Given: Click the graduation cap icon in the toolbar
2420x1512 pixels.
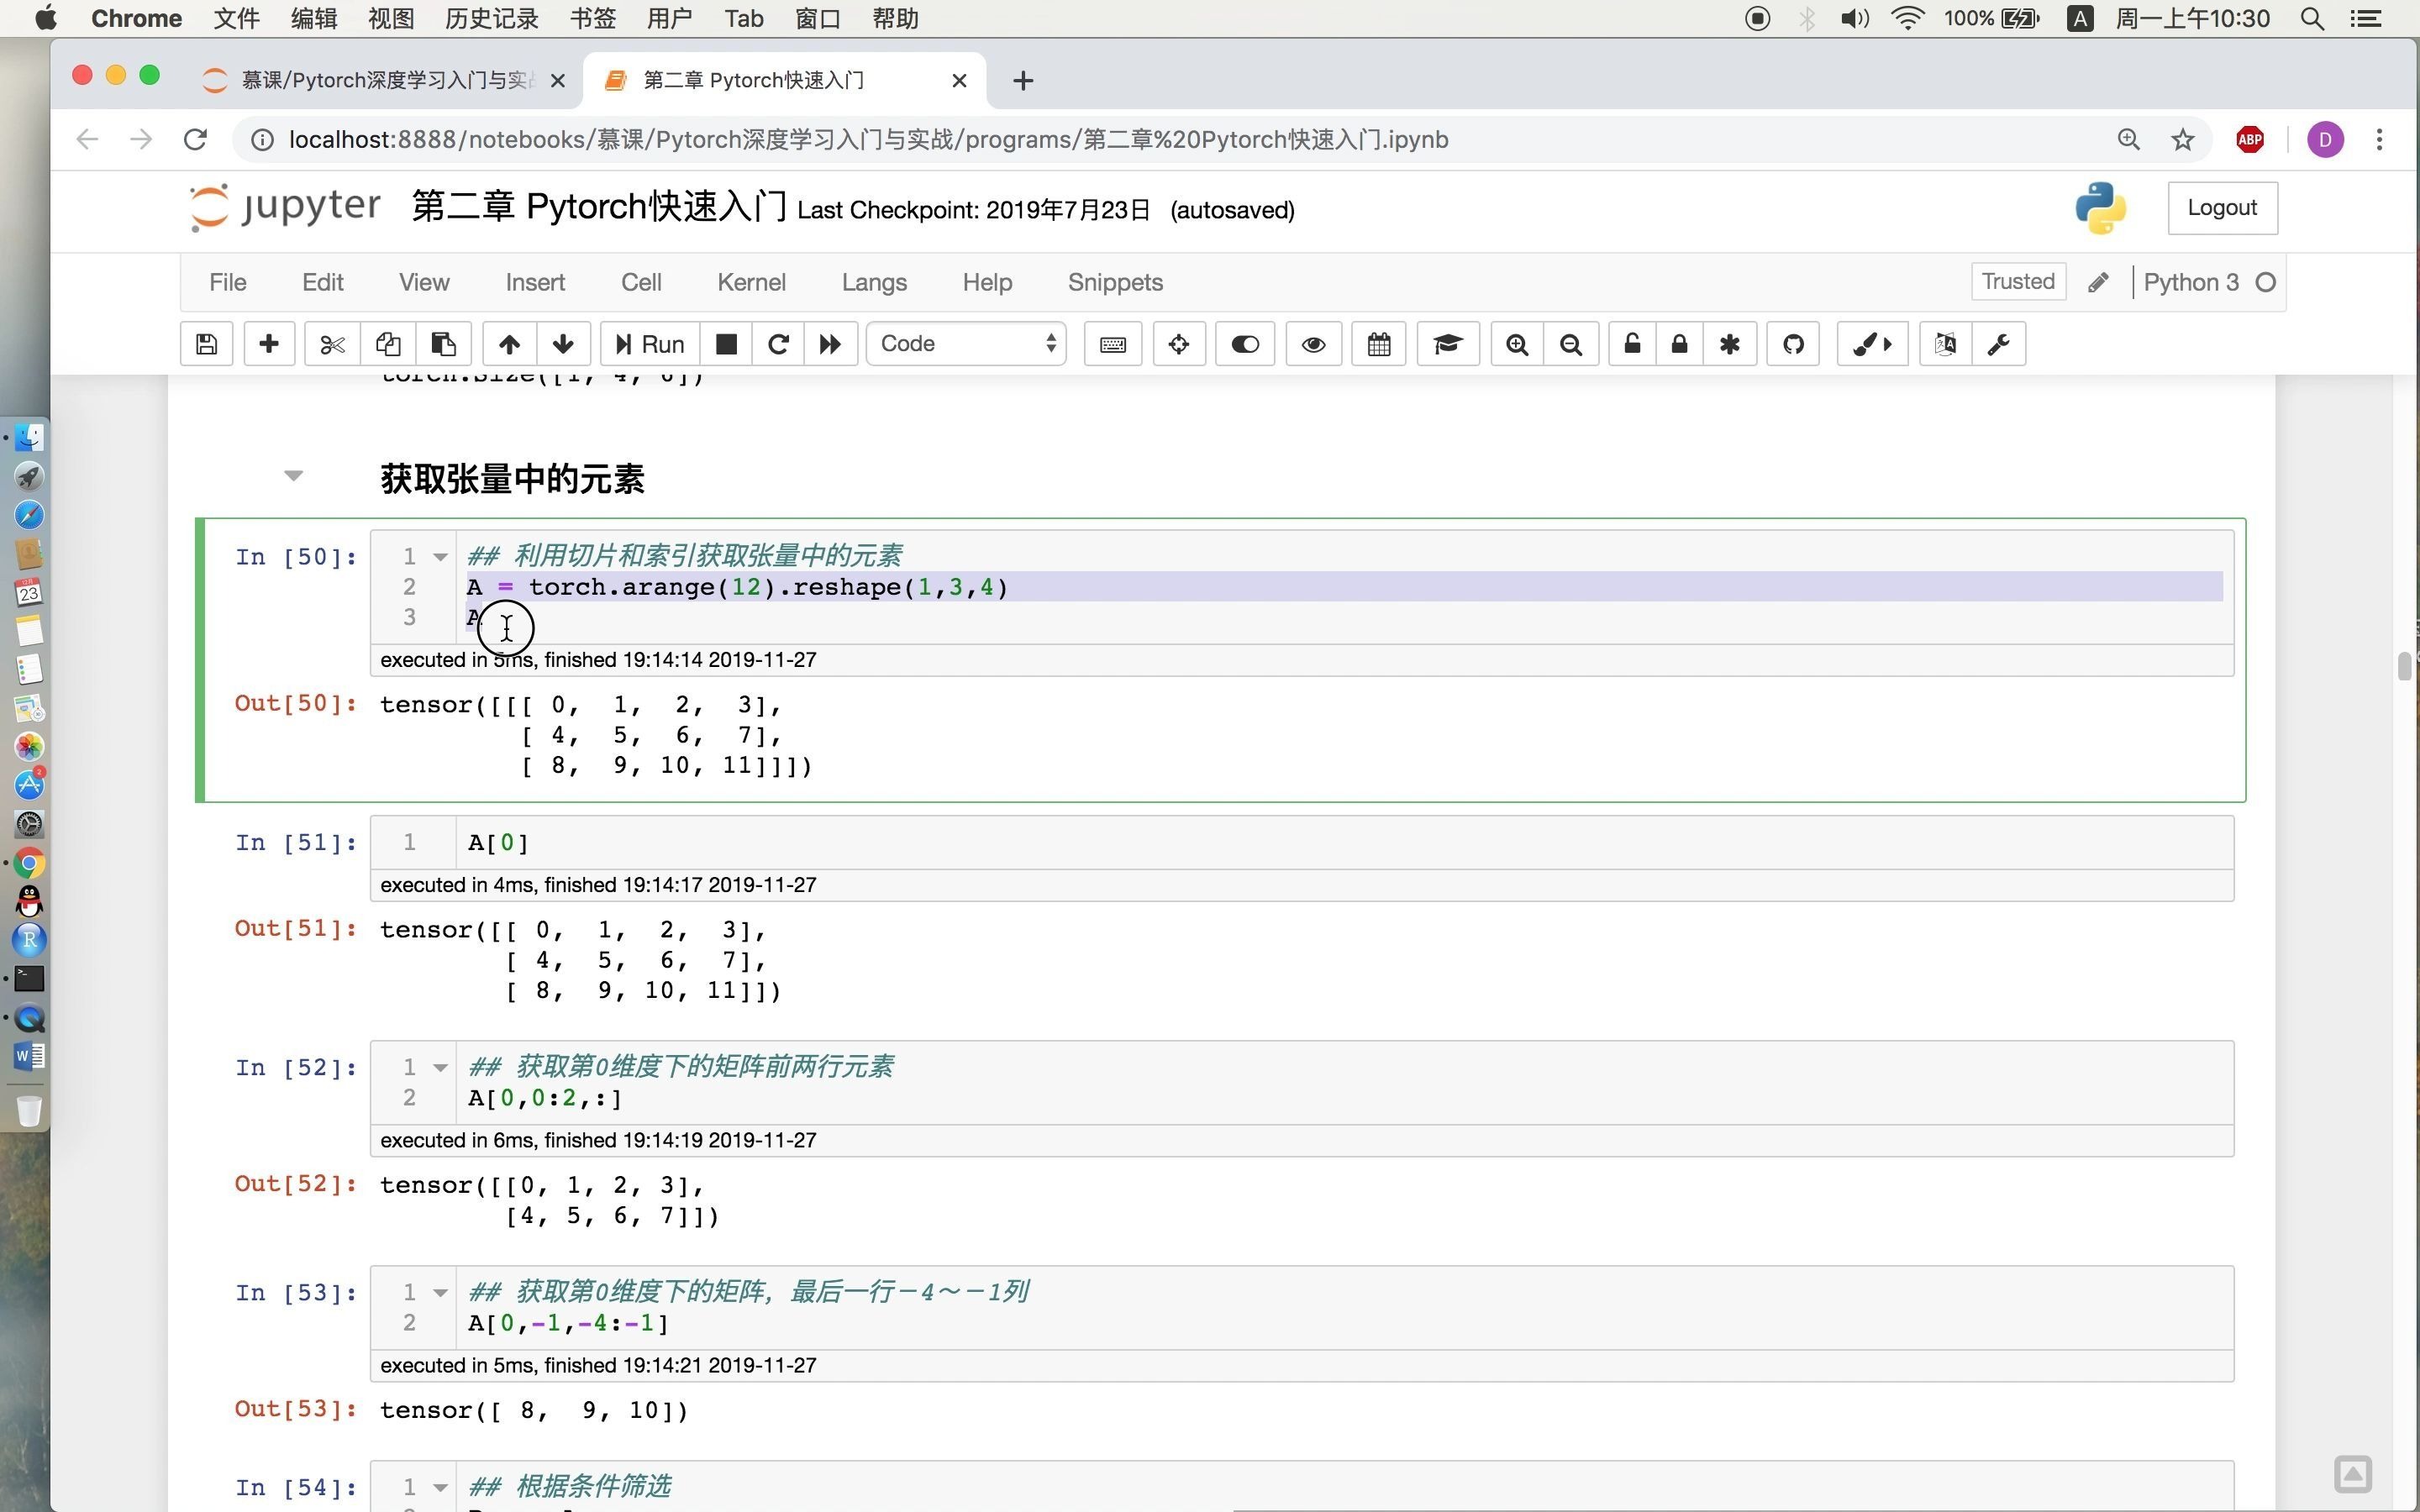Looking at the screenshot, I should 1447,344.
